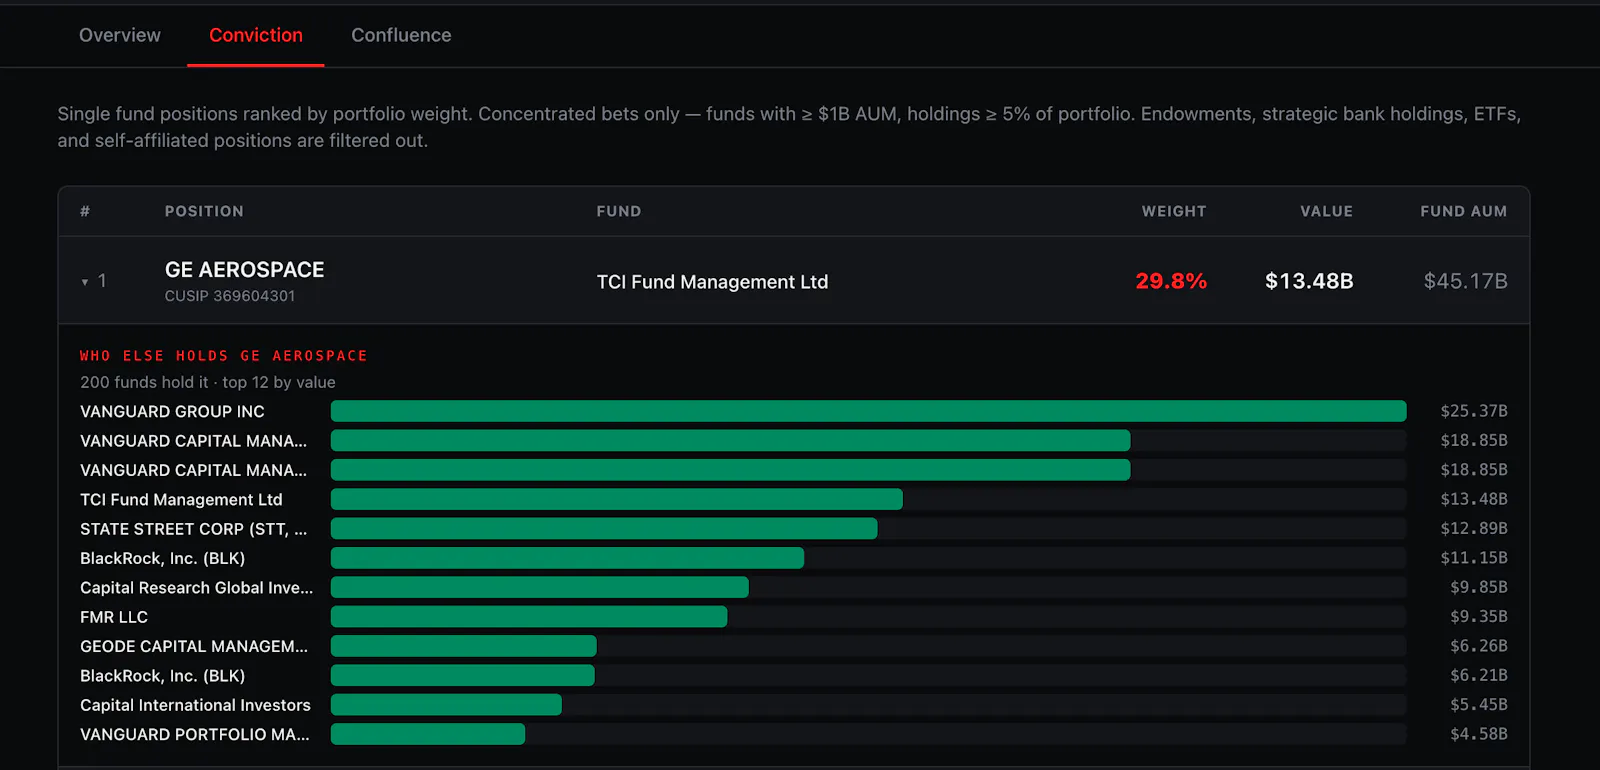Click the FUND AUM column header
Screen dimensions: 1600x770
(x=1463, y=211)
